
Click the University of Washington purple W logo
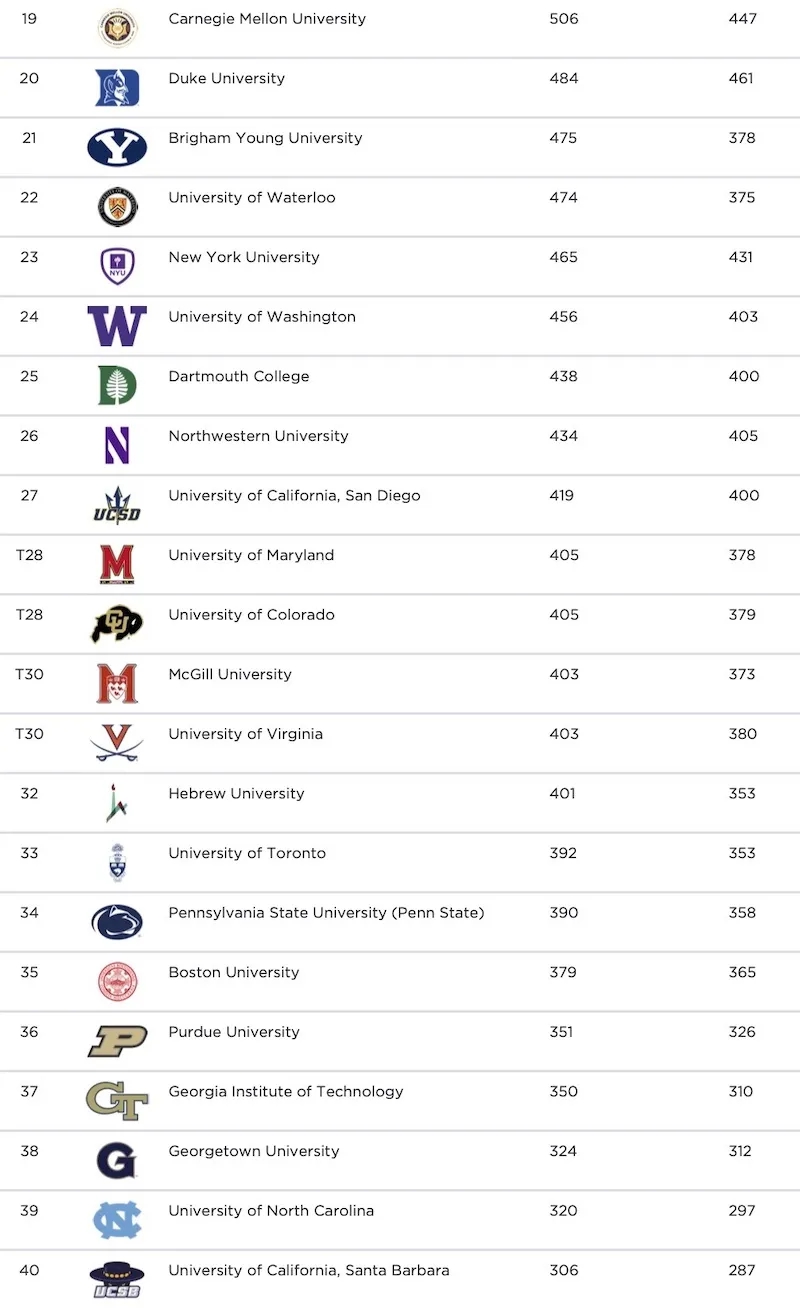click(x=117, y=326)
